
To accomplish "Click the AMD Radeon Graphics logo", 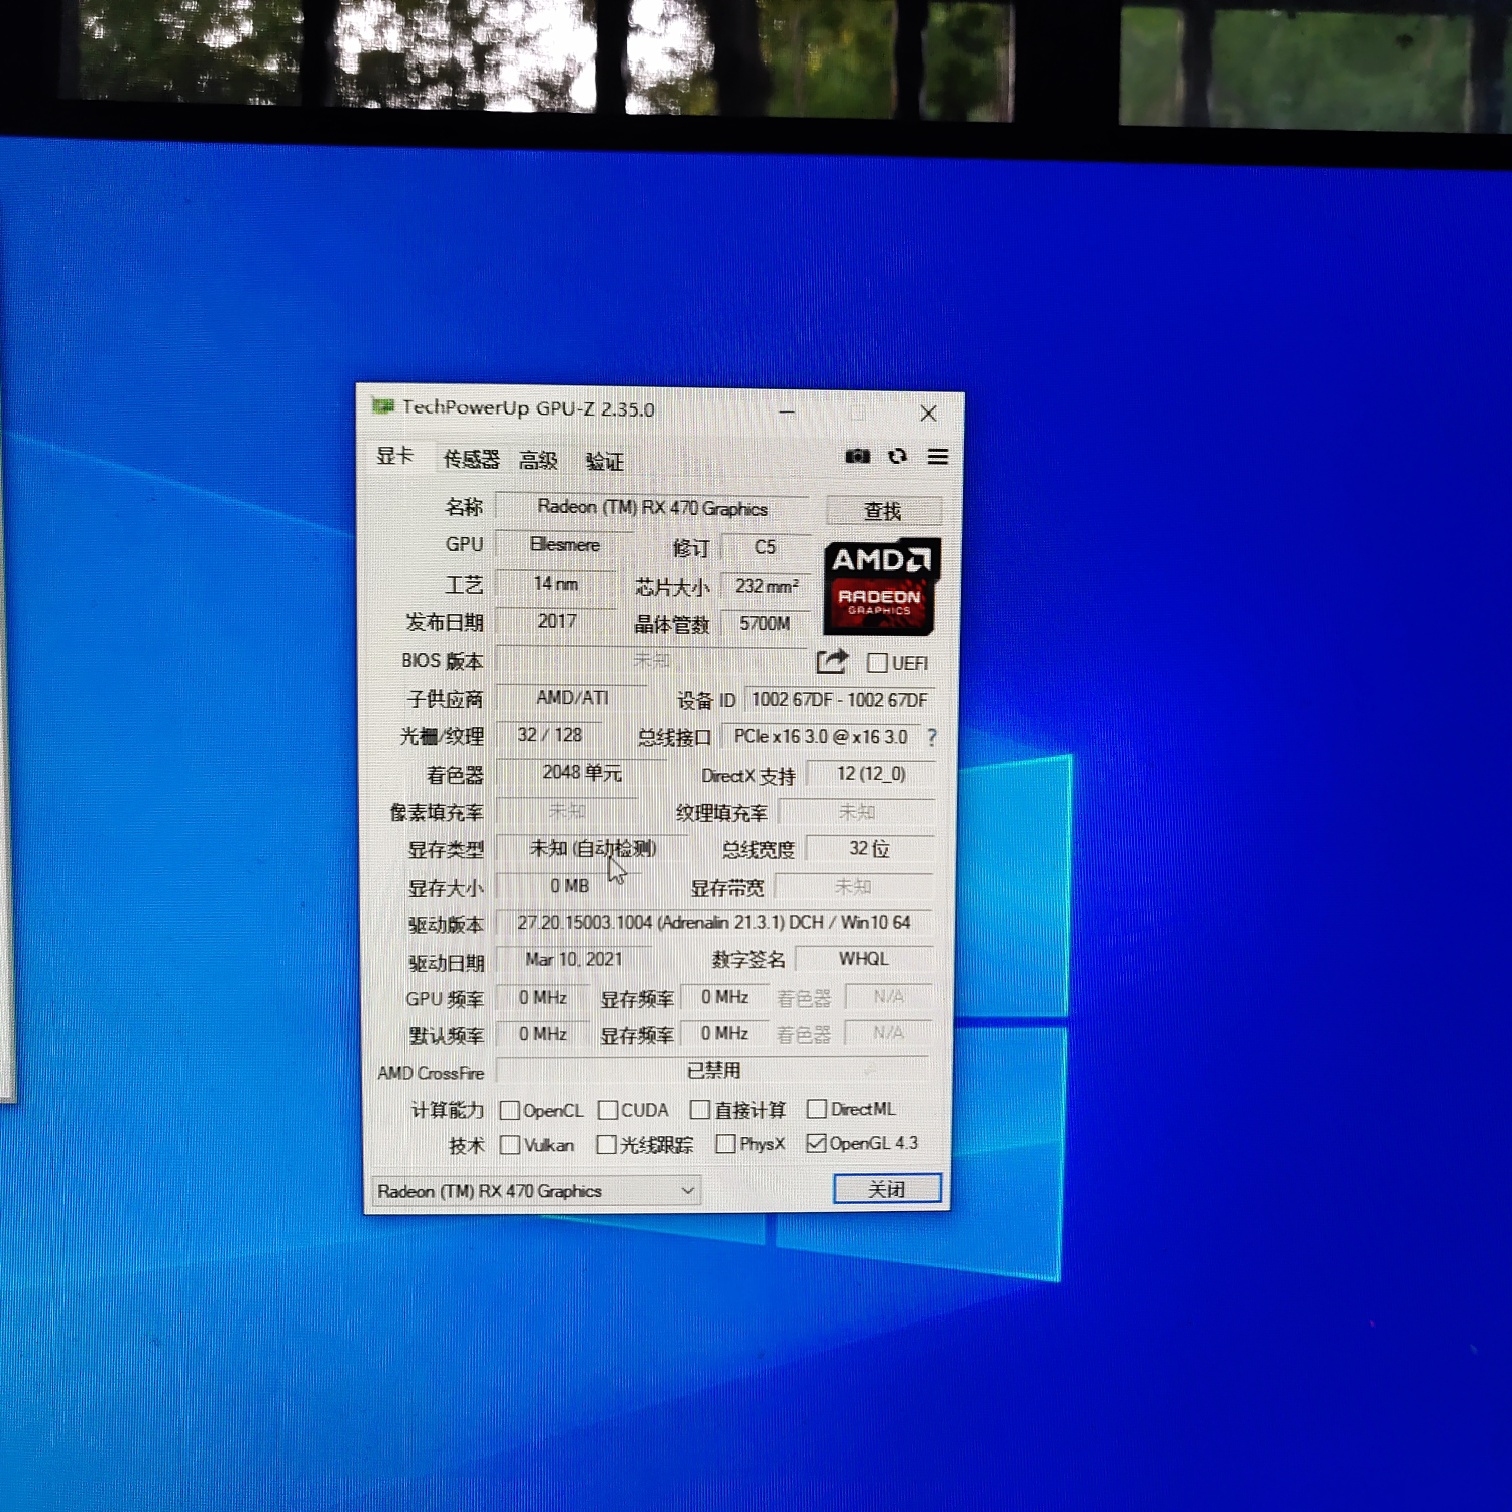I will (881, 587).
